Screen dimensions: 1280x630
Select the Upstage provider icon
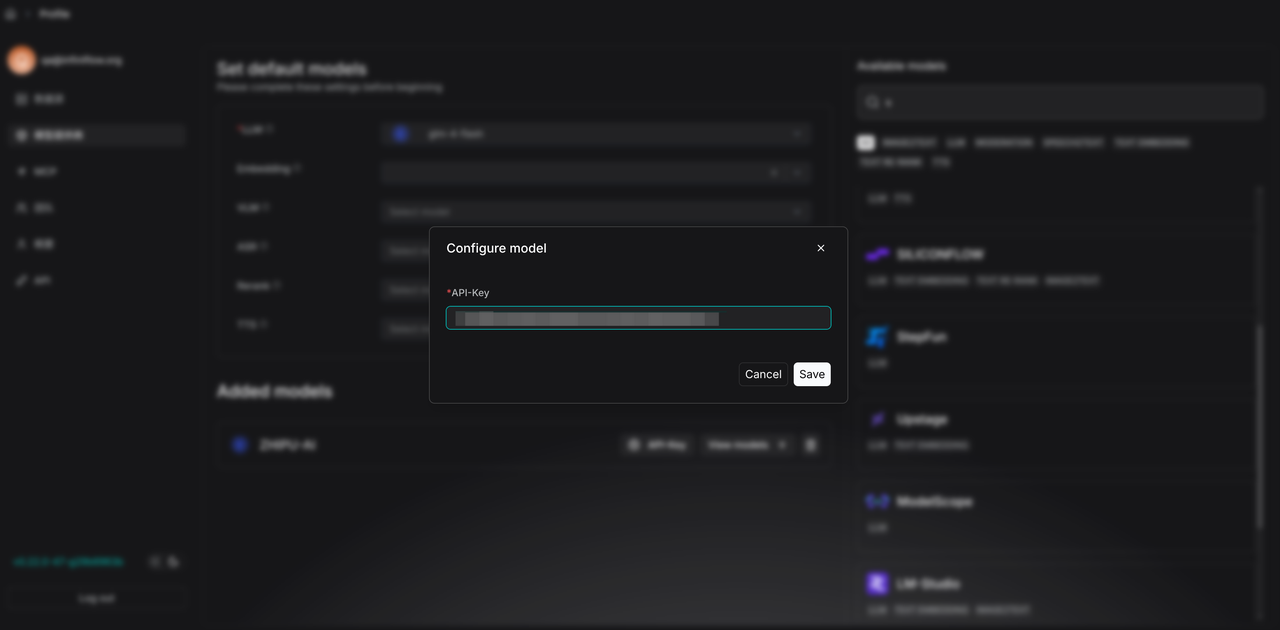[877, 419]
